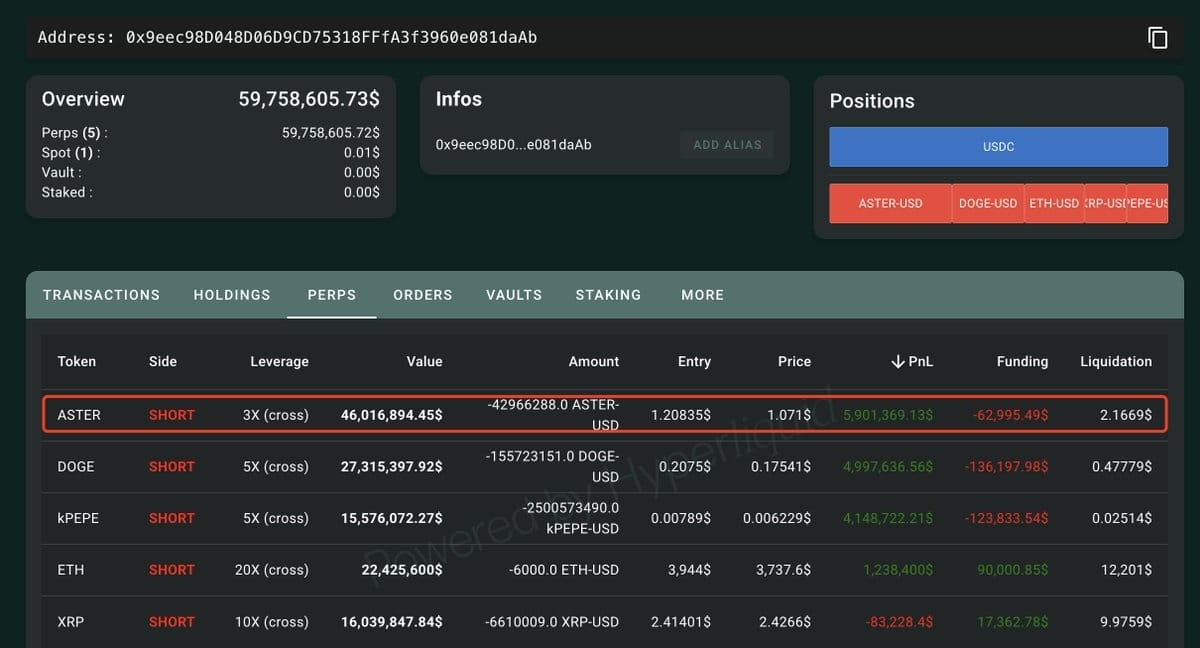Select the blue USDC position bar

[998, 147]
